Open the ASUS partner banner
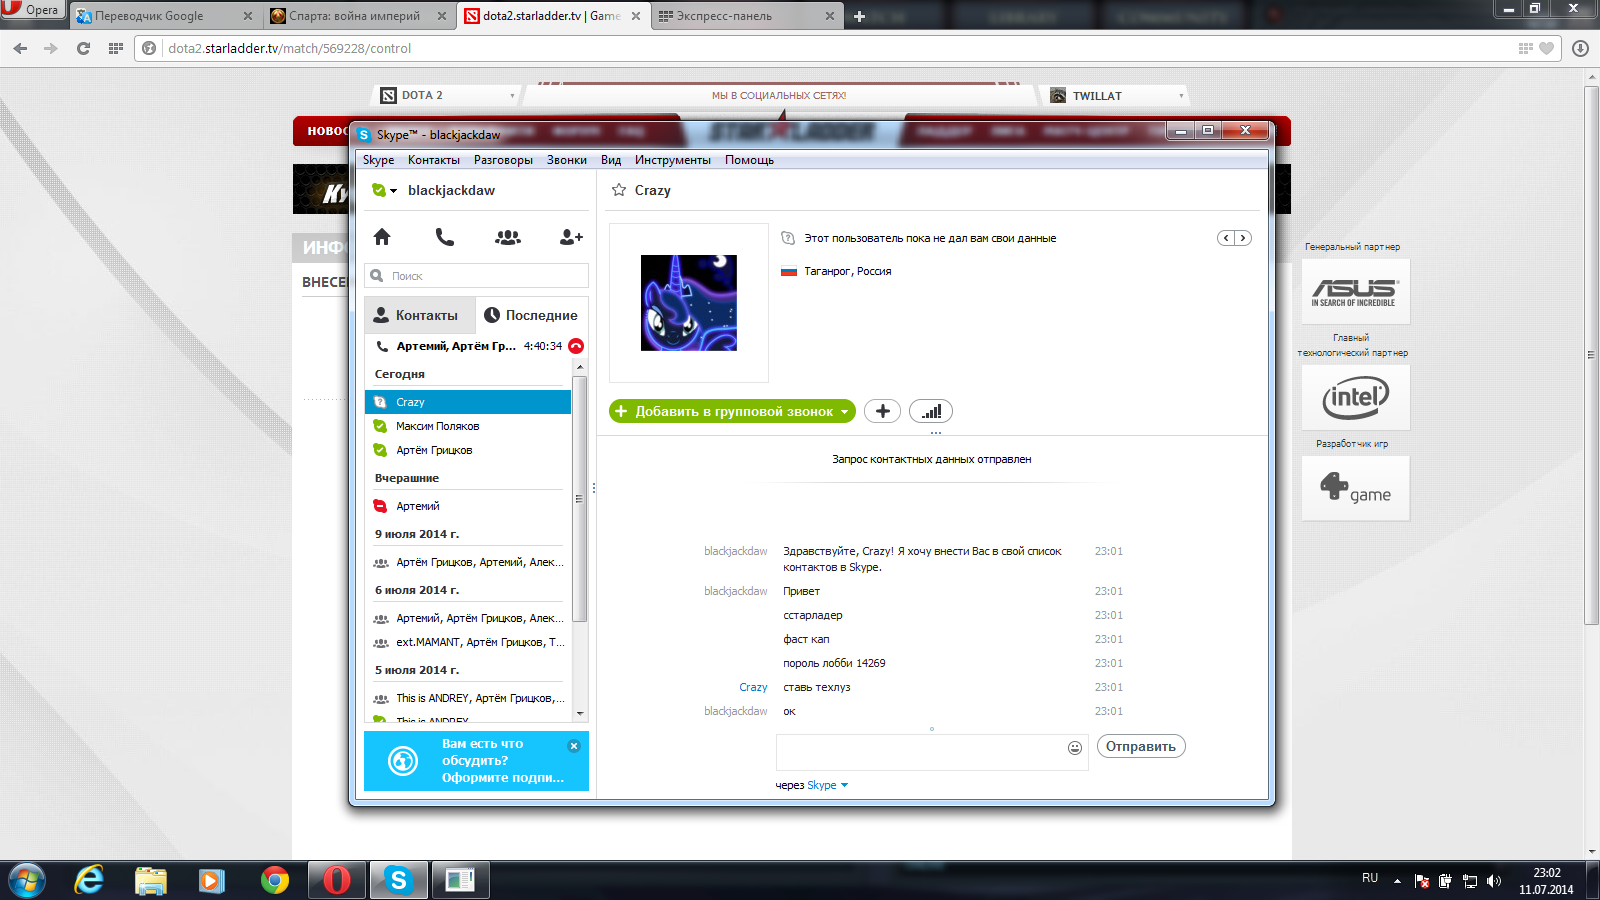 point(1356,291)
